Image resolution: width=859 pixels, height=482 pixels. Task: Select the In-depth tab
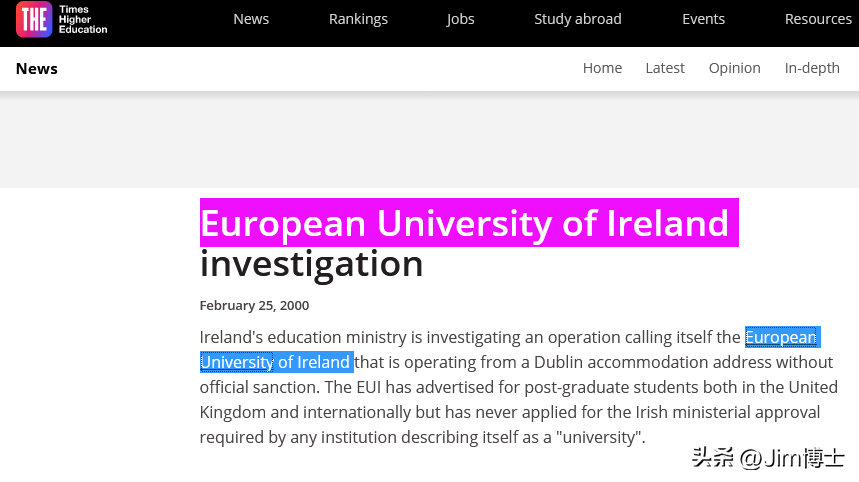(x=812, y=68)
